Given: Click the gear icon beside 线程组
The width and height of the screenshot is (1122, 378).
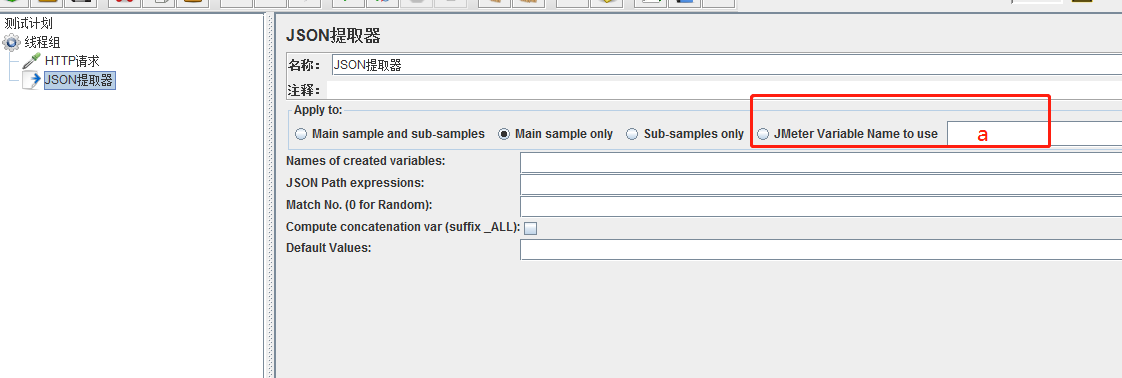Looking at the screenshot, I should [x=11, y=42].
